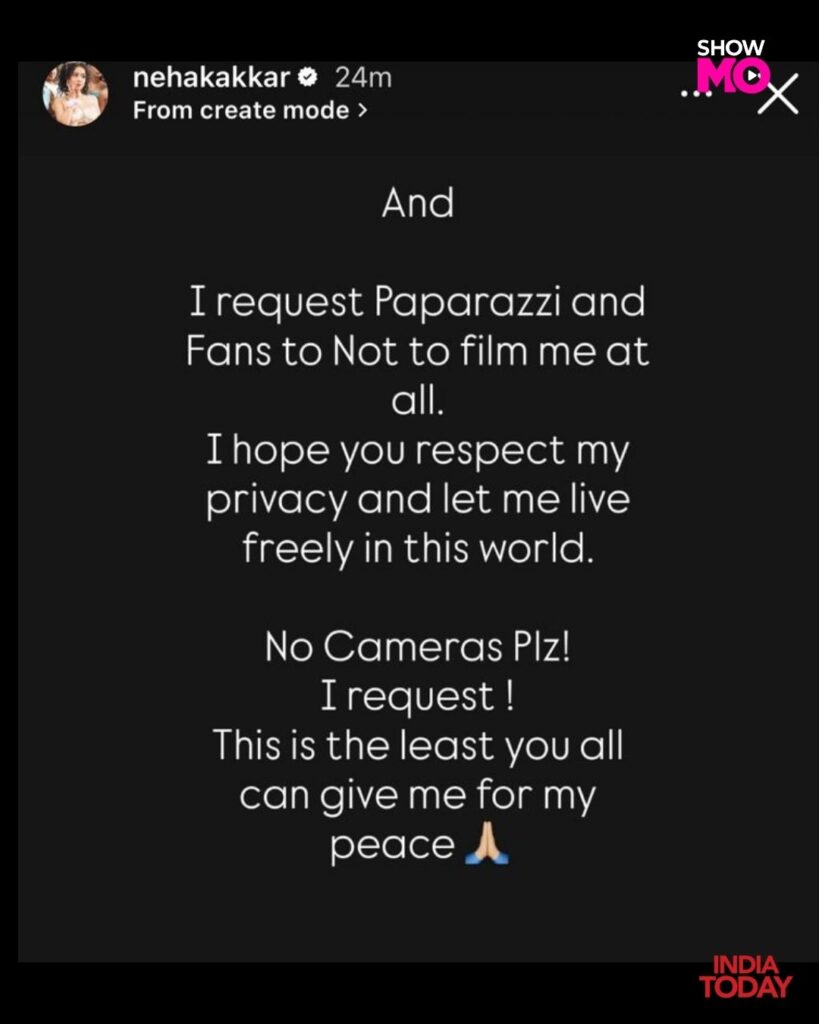
Task: Tap the word peace before the emoji
Action: tap(392, 846)
